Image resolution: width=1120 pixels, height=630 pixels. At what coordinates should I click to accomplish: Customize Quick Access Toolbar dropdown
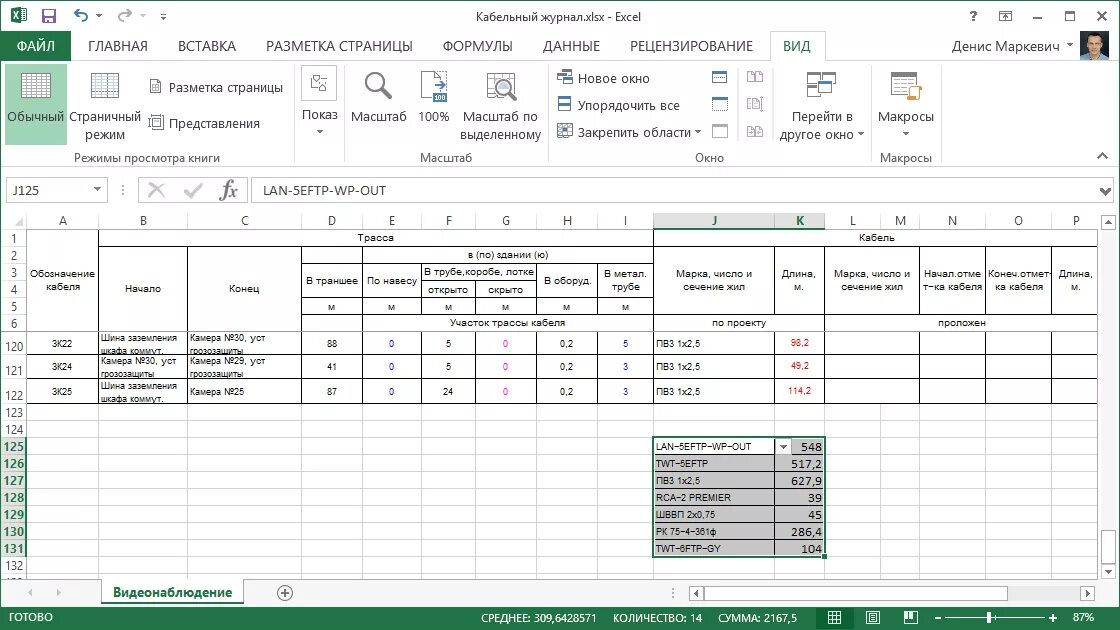tap(164, 16)
